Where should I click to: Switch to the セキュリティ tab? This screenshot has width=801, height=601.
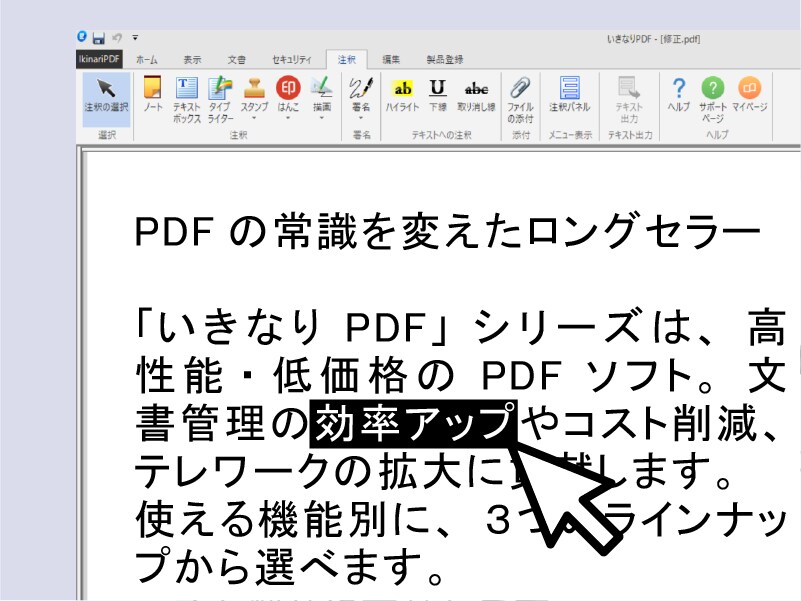point(292,60)
